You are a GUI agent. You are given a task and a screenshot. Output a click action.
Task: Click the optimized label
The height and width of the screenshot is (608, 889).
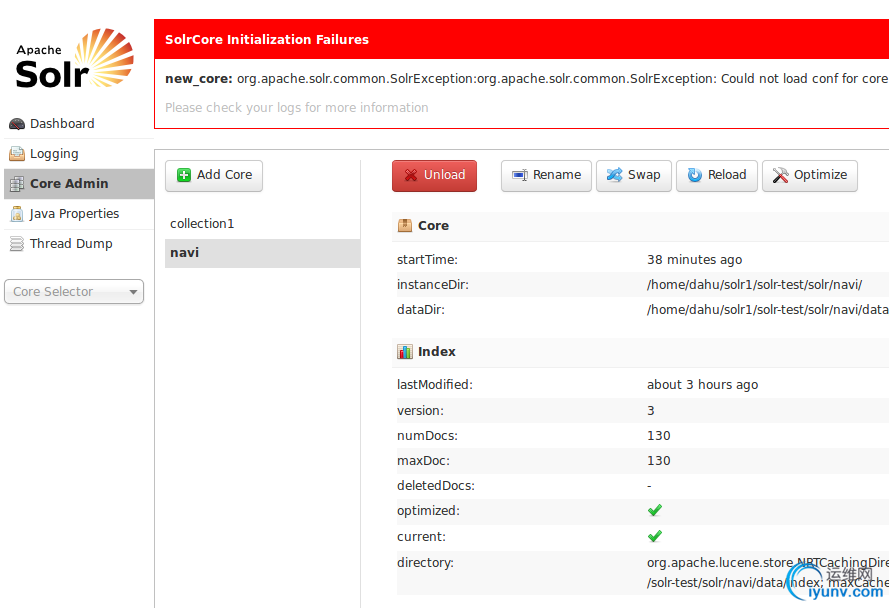click(x=428, y=510)
